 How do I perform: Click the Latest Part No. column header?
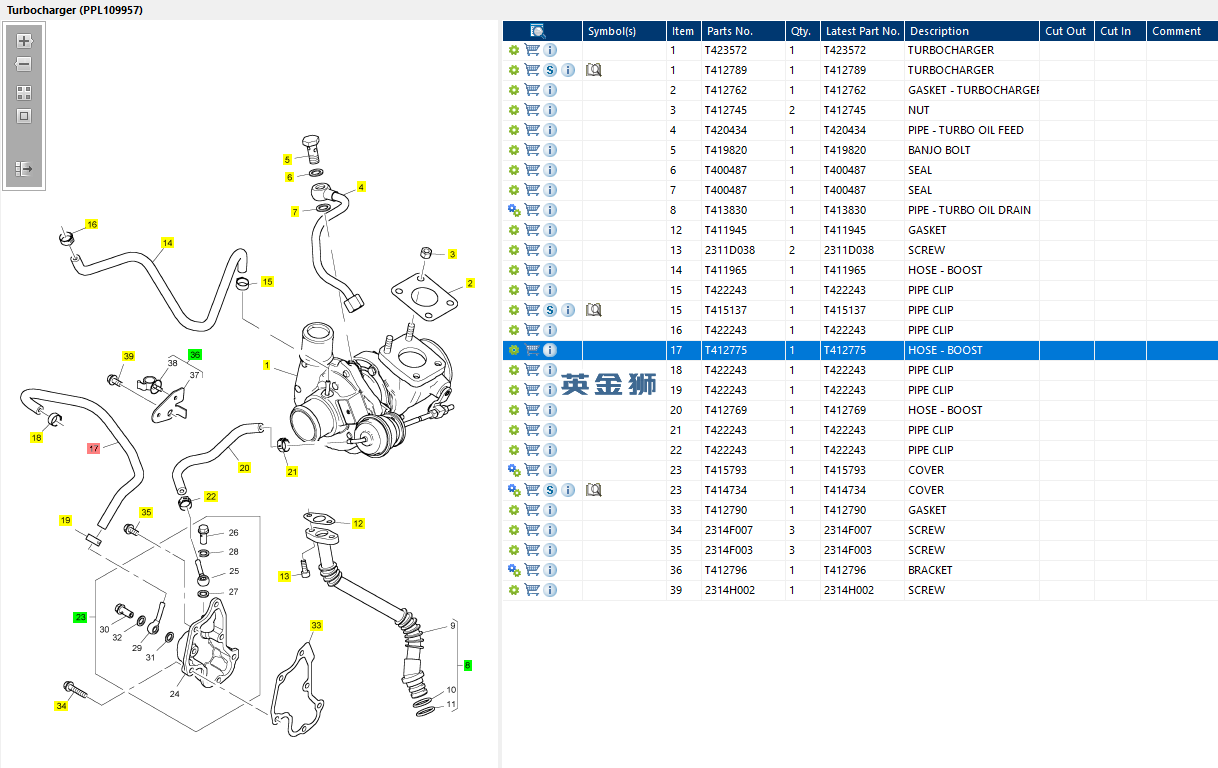863,31
